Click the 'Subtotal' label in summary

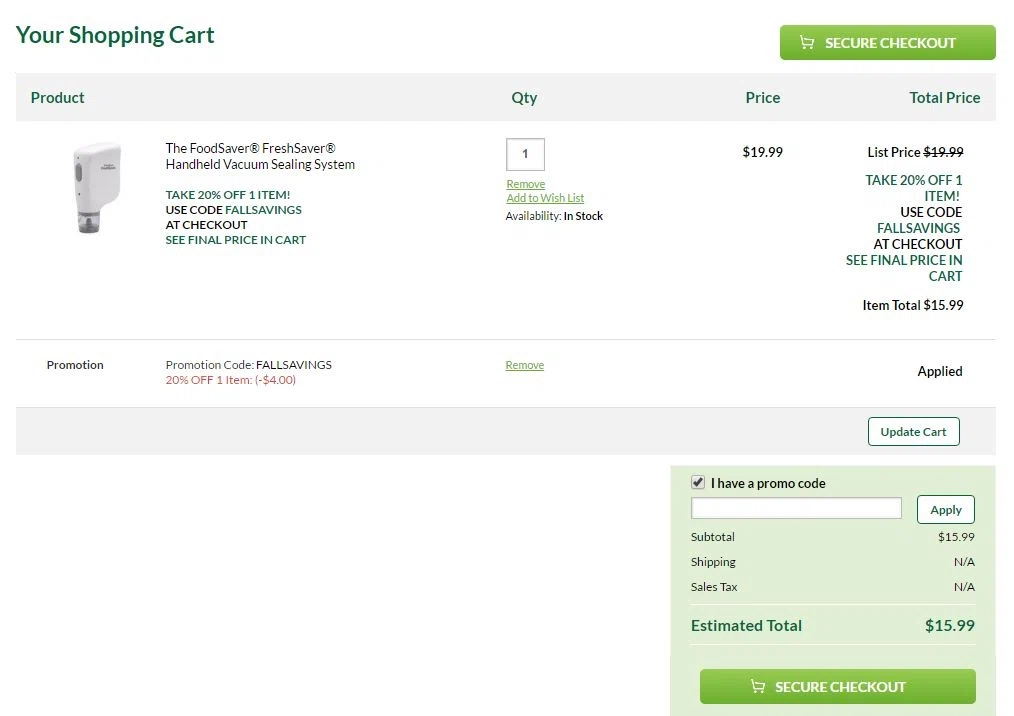click(713, 537)
